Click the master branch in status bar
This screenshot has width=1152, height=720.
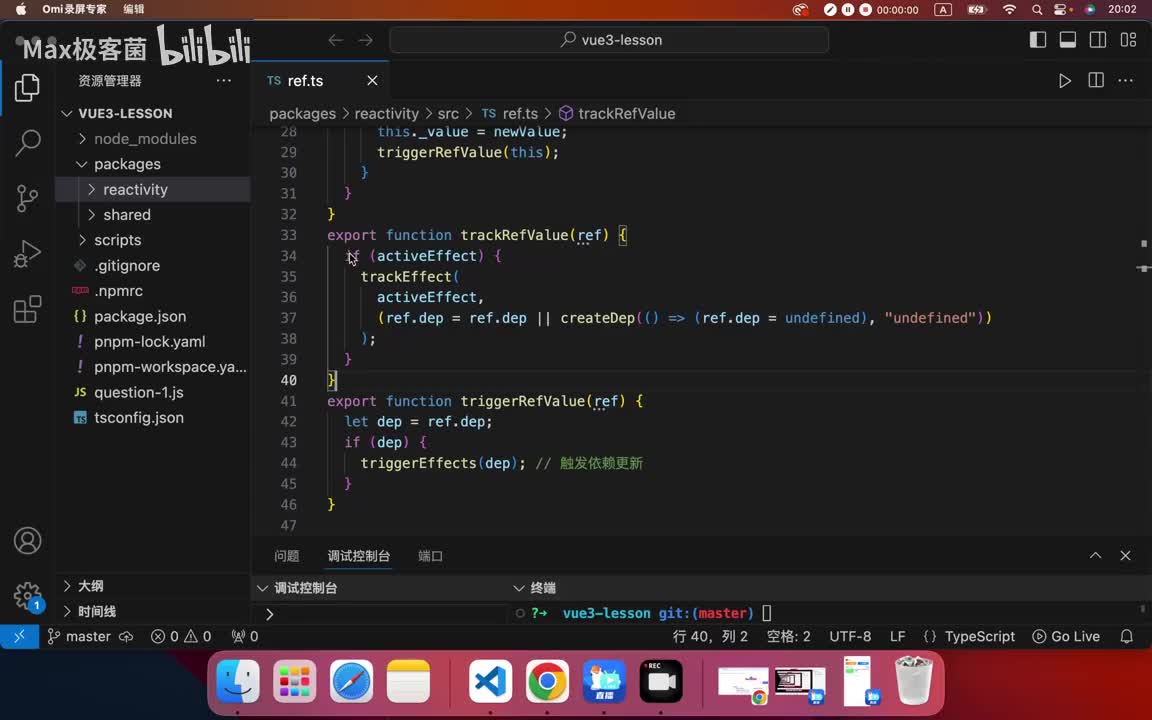tap(79, 636)
